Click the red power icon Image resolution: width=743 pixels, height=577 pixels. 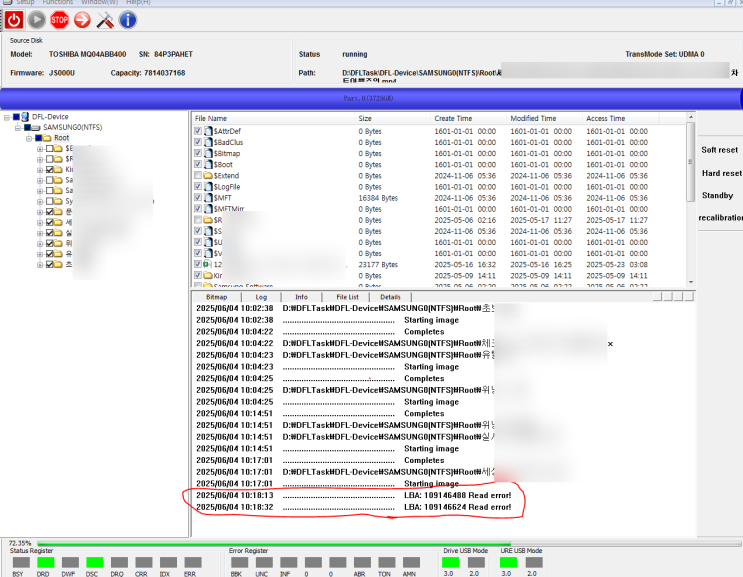pos(14,20)
